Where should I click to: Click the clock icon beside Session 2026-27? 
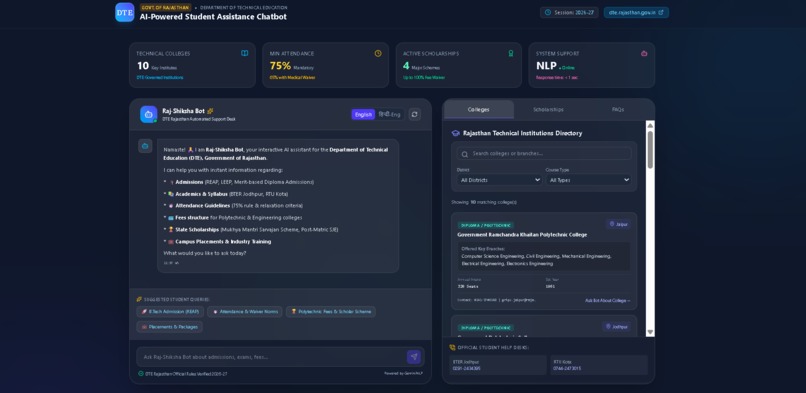click(547, 12)
